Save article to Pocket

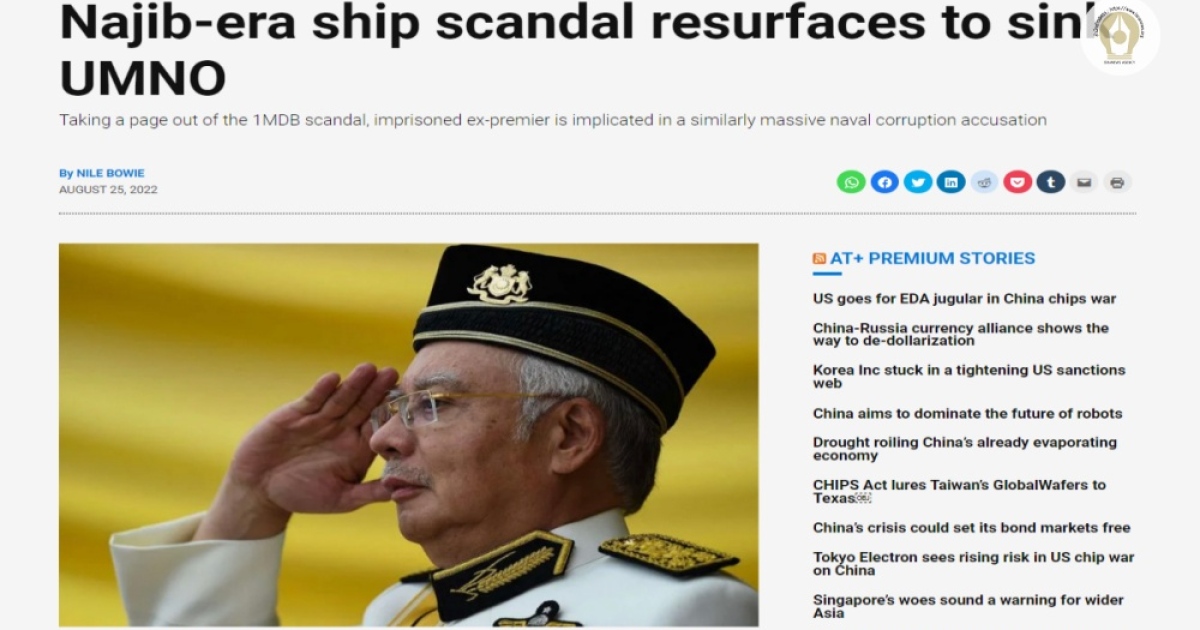[1017, 182]
